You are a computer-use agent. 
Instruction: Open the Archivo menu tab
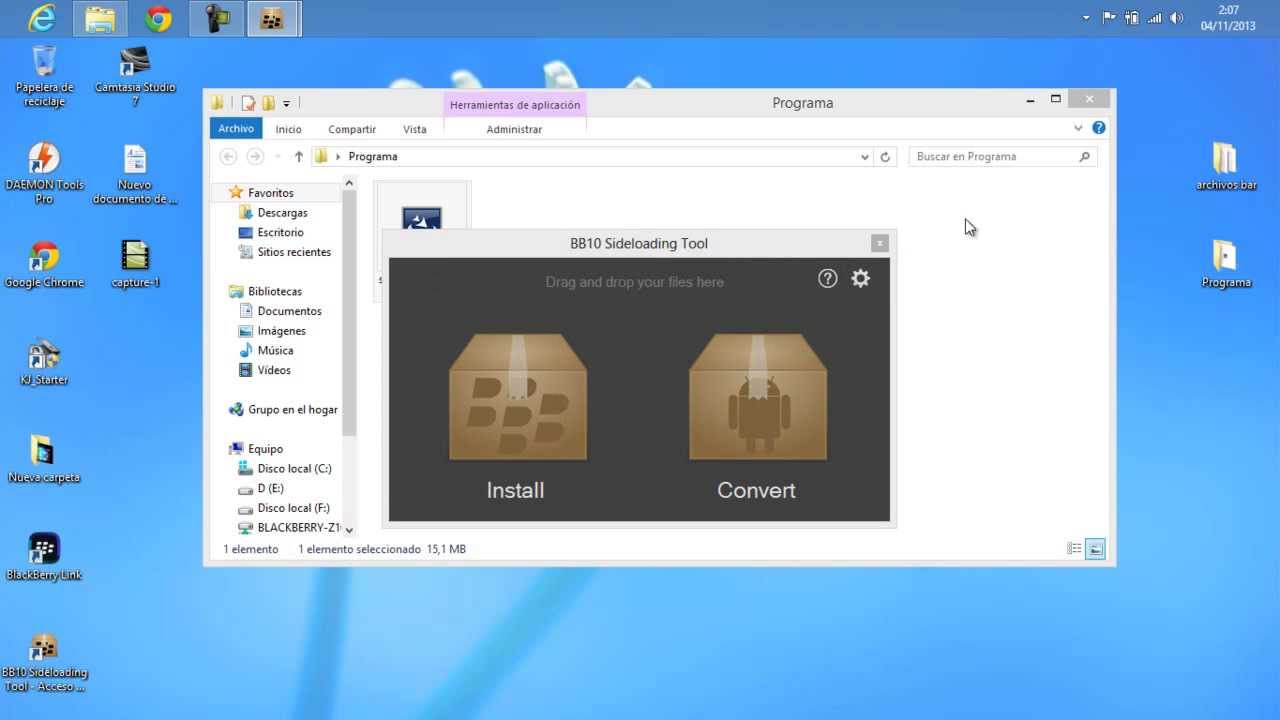(x=236, y=128)
